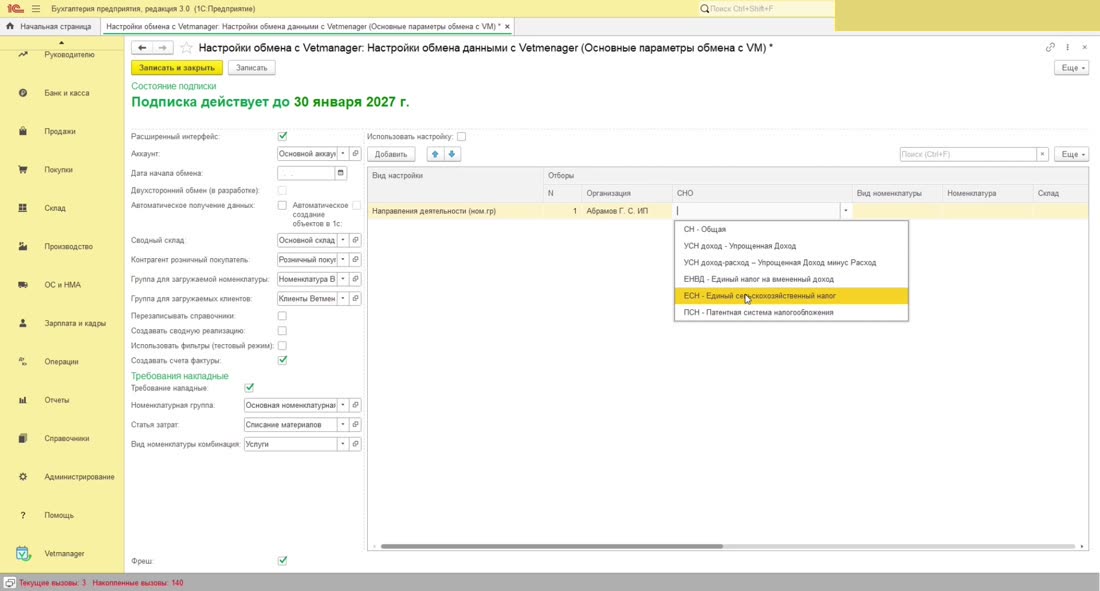The height and width of the screenshot is (591, 1100).
Task: Enable Перезаписывать справочники checkbox
Action: pyautogui.click(x=282, y=316)
